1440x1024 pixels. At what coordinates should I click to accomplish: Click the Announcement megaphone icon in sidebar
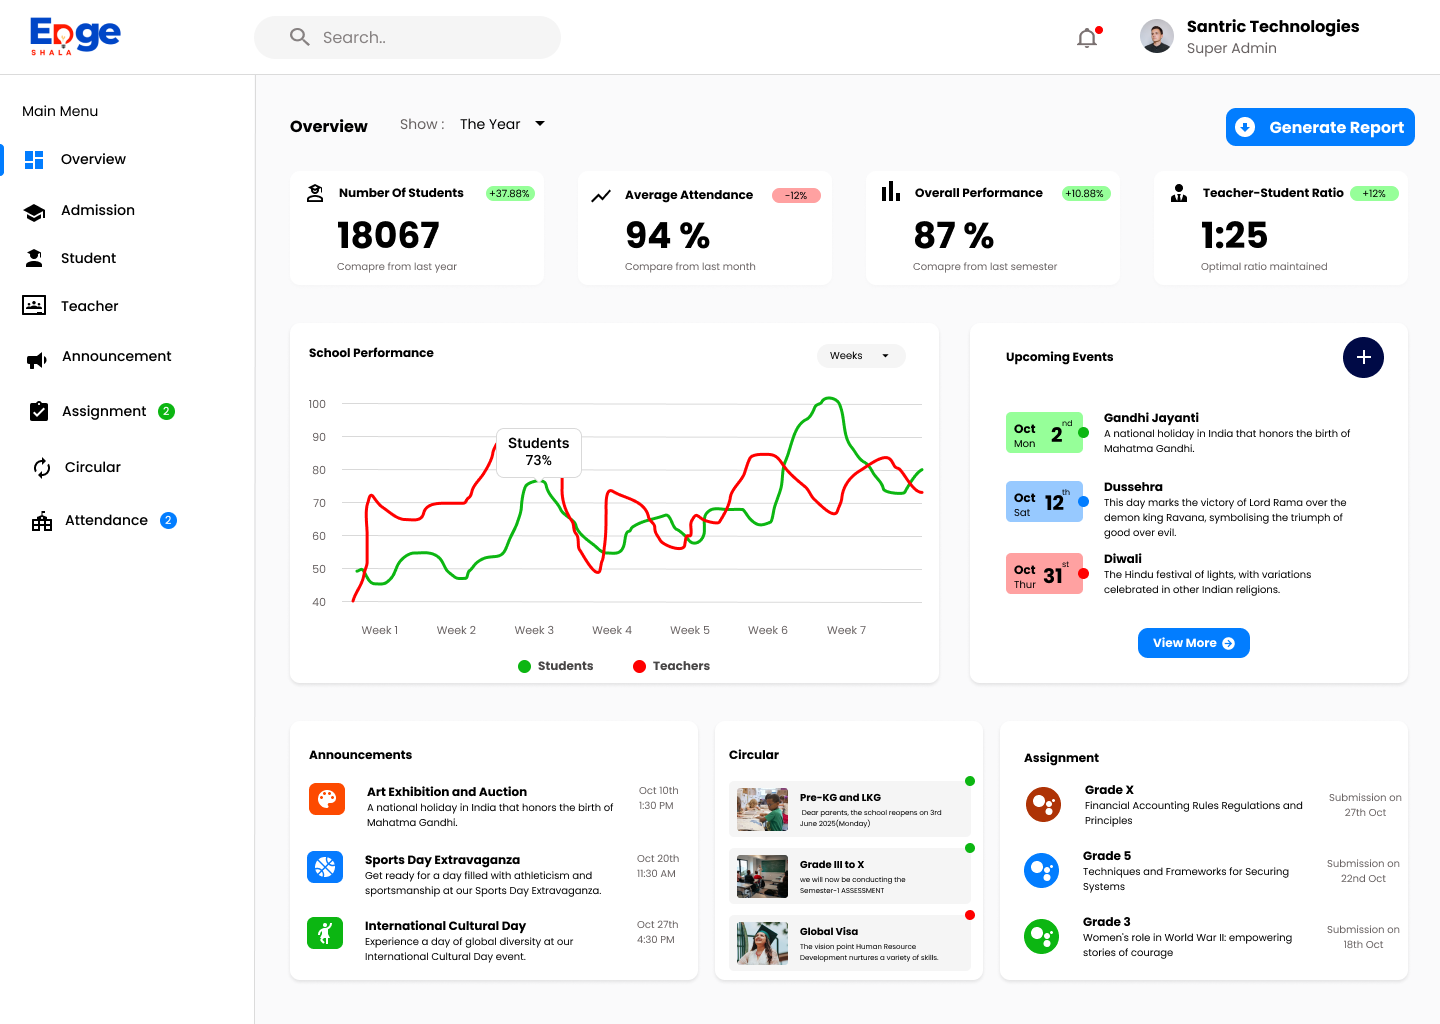coord(36,359)
